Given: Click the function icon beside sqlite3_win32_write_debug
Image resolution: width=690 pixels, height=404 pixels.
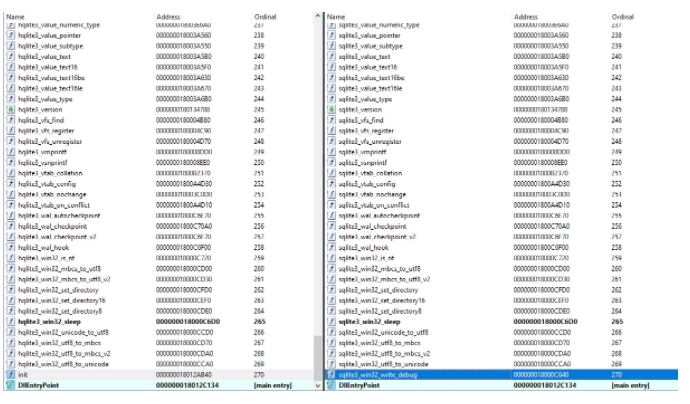Looking at the screenshot, I should point(331,375).
